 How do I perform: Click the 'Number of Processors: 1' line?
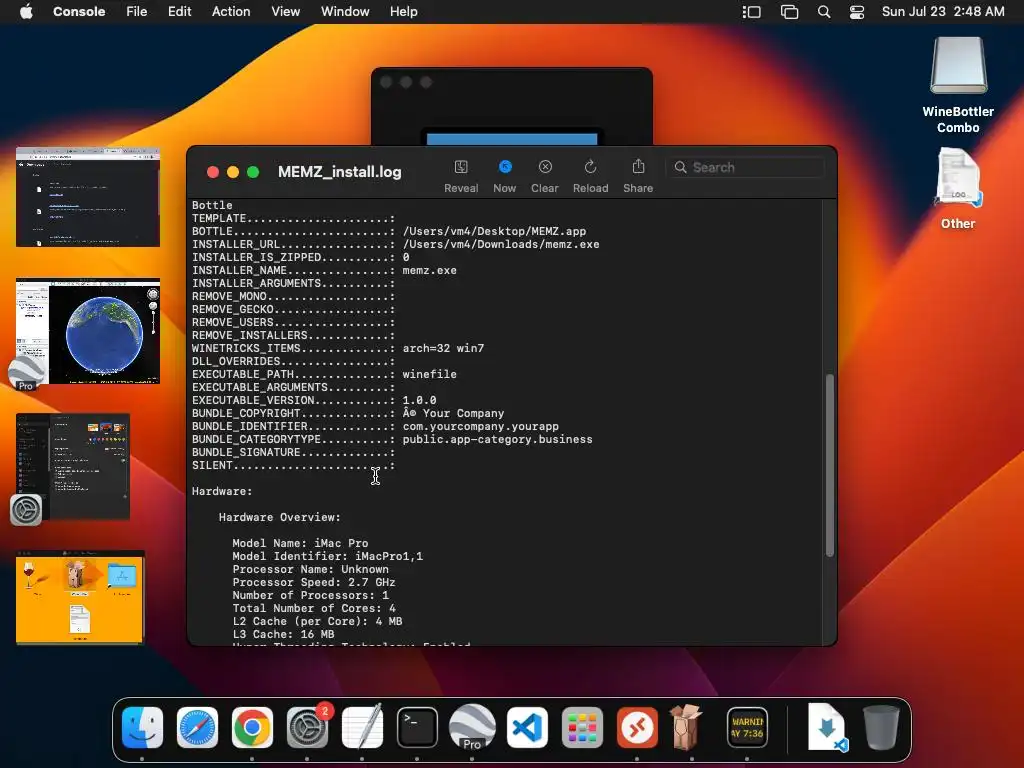311,596
